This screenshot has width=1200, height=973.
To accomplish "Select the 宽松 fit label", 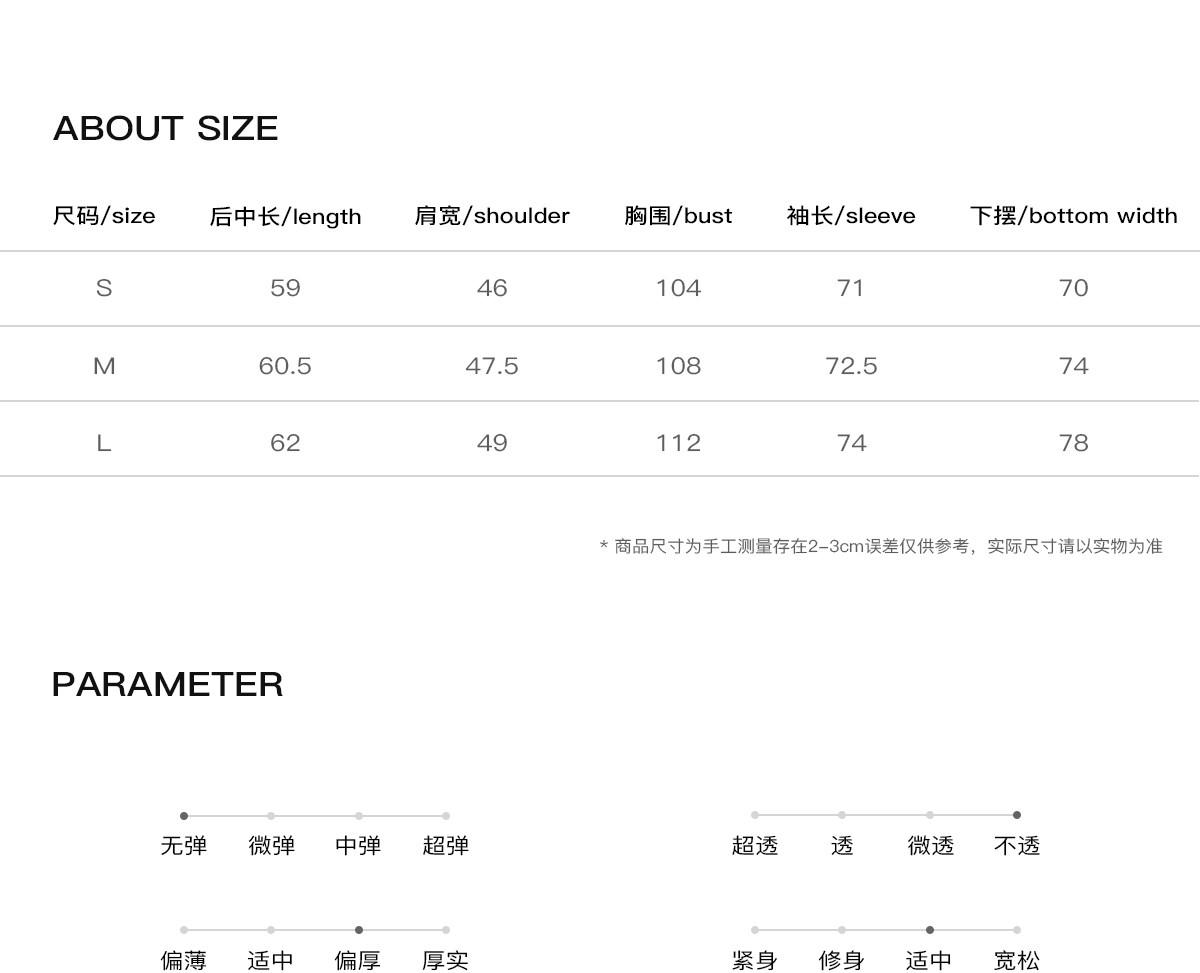I will (x=1017, y=961).
